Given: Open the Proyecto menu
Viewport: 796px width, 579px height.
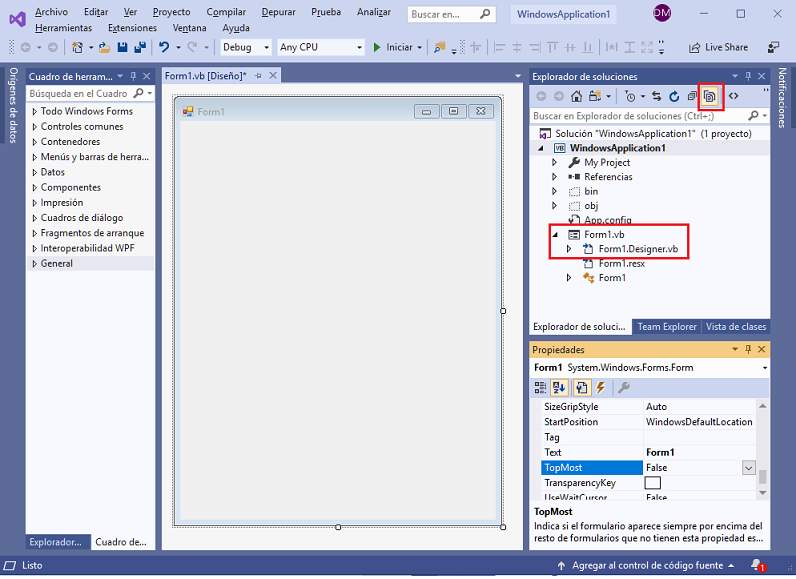Looking at the screenshot, I should point(171,12).
